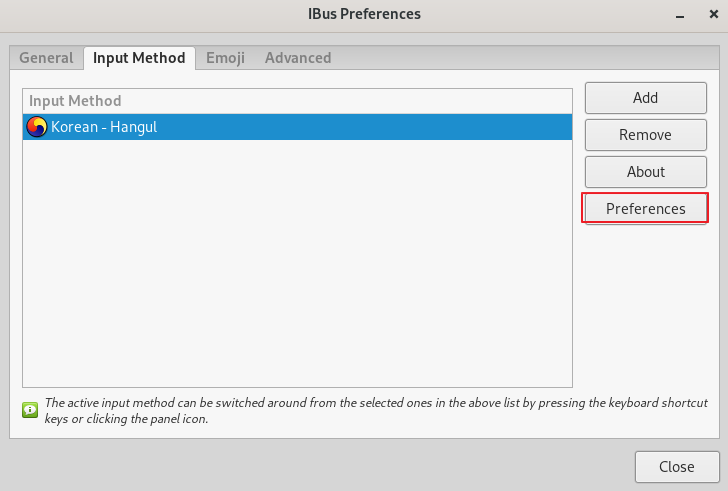This screenshot has height=491, width=728.
Task: Click the green info icon below list
Action: [30, 409]
